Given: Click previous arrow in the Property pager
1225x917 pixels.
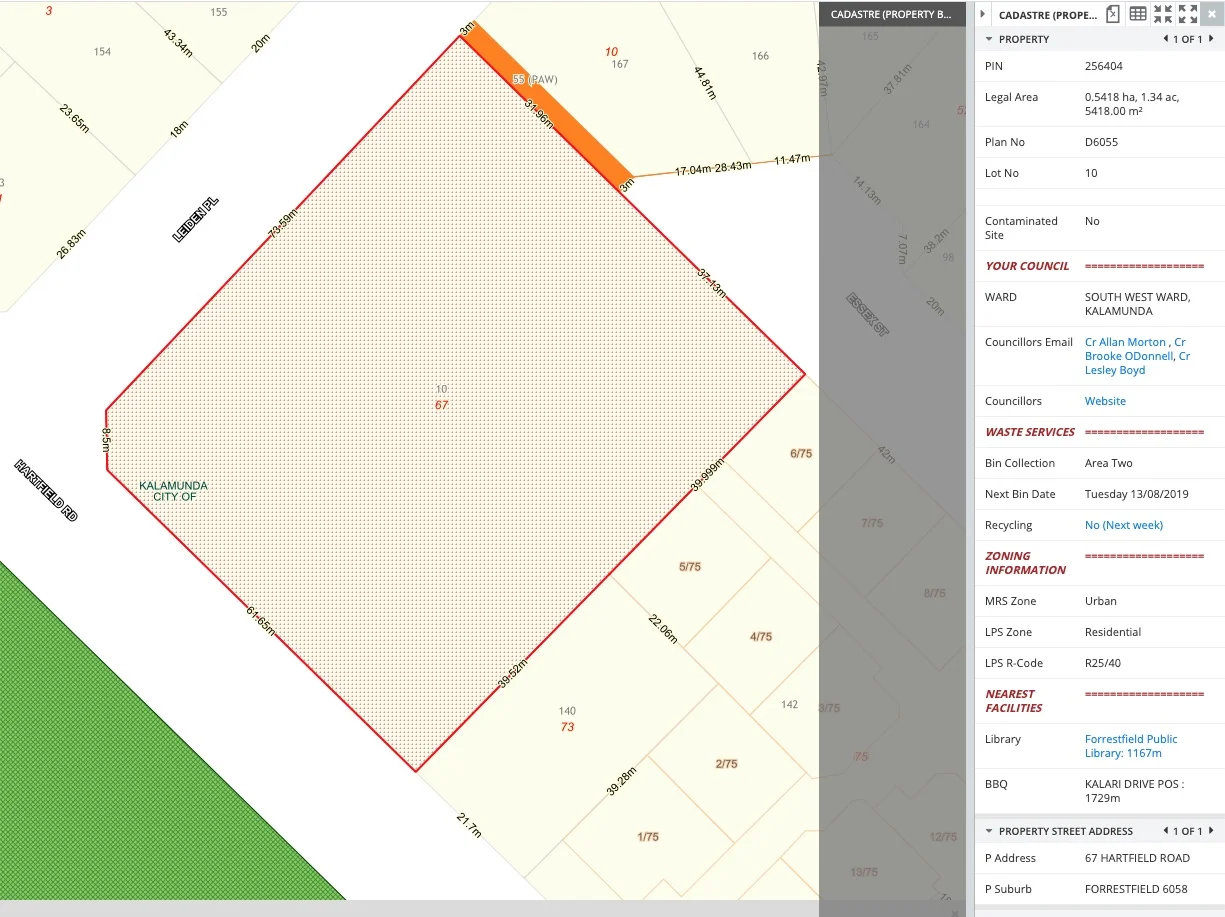Looking at the screenshot, I should pyautogui.click(x=1166, y=39).
